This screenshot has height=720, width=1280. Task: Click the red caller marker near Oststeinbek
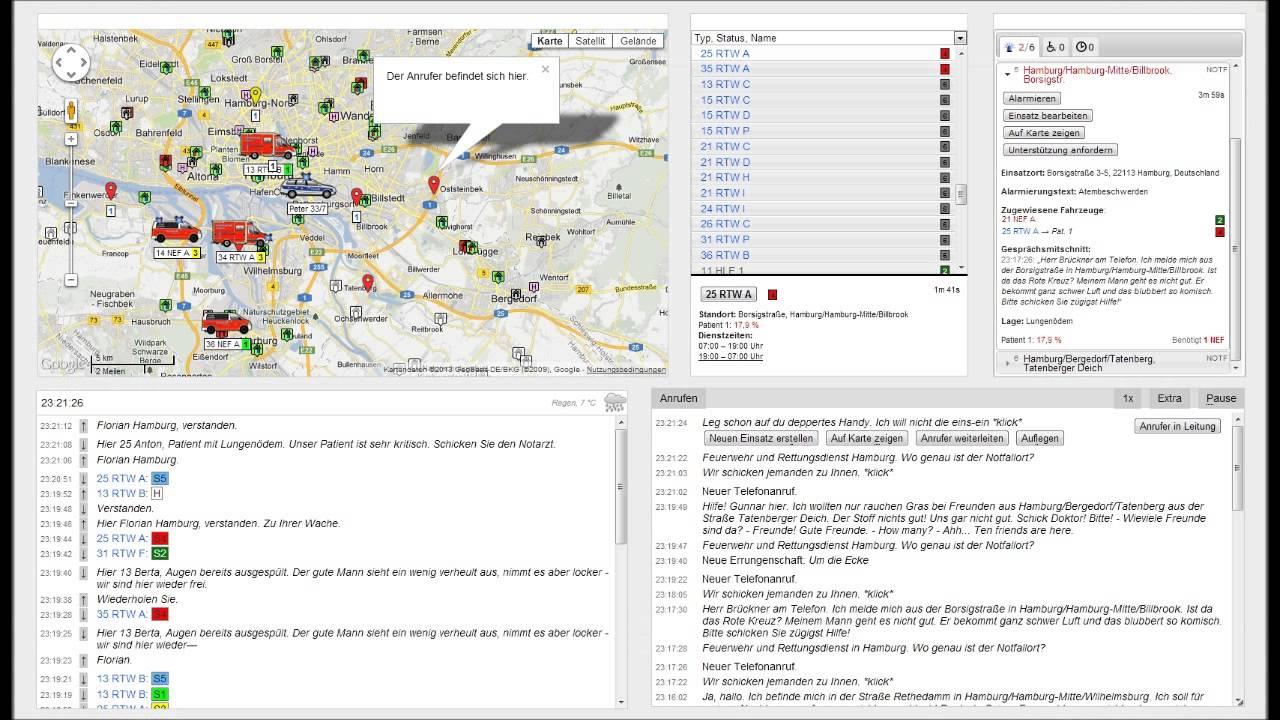coord(433,185)
